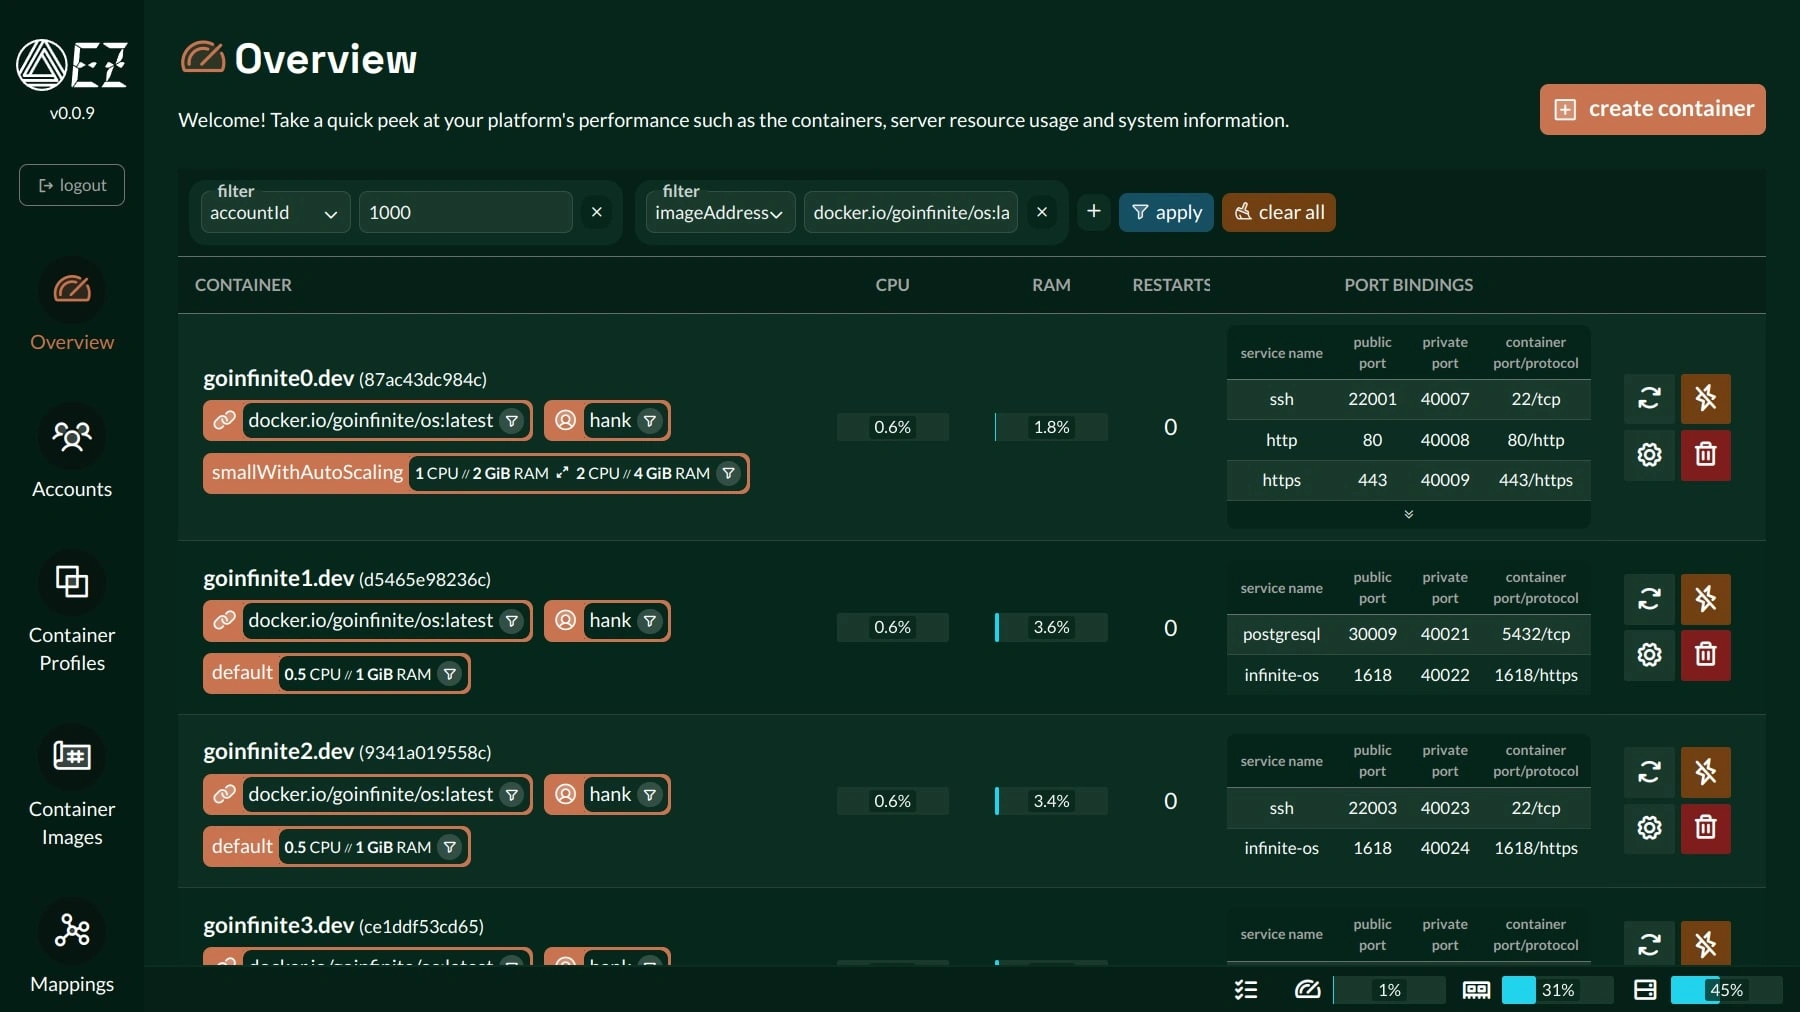Viewport: 1800px width, 1012px height.
Task: Expand more port bindings for goinfinite0.dev
Action: (x=1408, y=514)
